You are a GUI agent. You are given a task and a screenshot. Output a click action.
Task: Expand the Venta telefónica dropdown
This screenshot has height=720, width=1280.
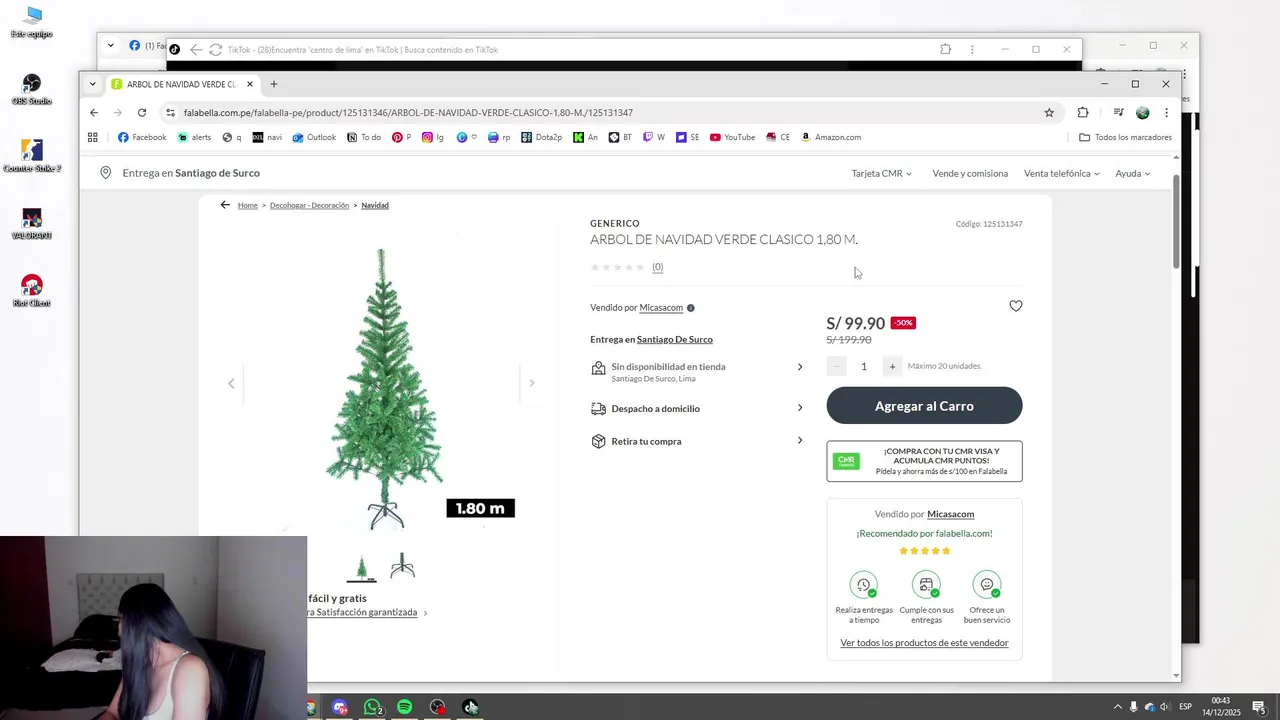click(x=1061, y=173)
